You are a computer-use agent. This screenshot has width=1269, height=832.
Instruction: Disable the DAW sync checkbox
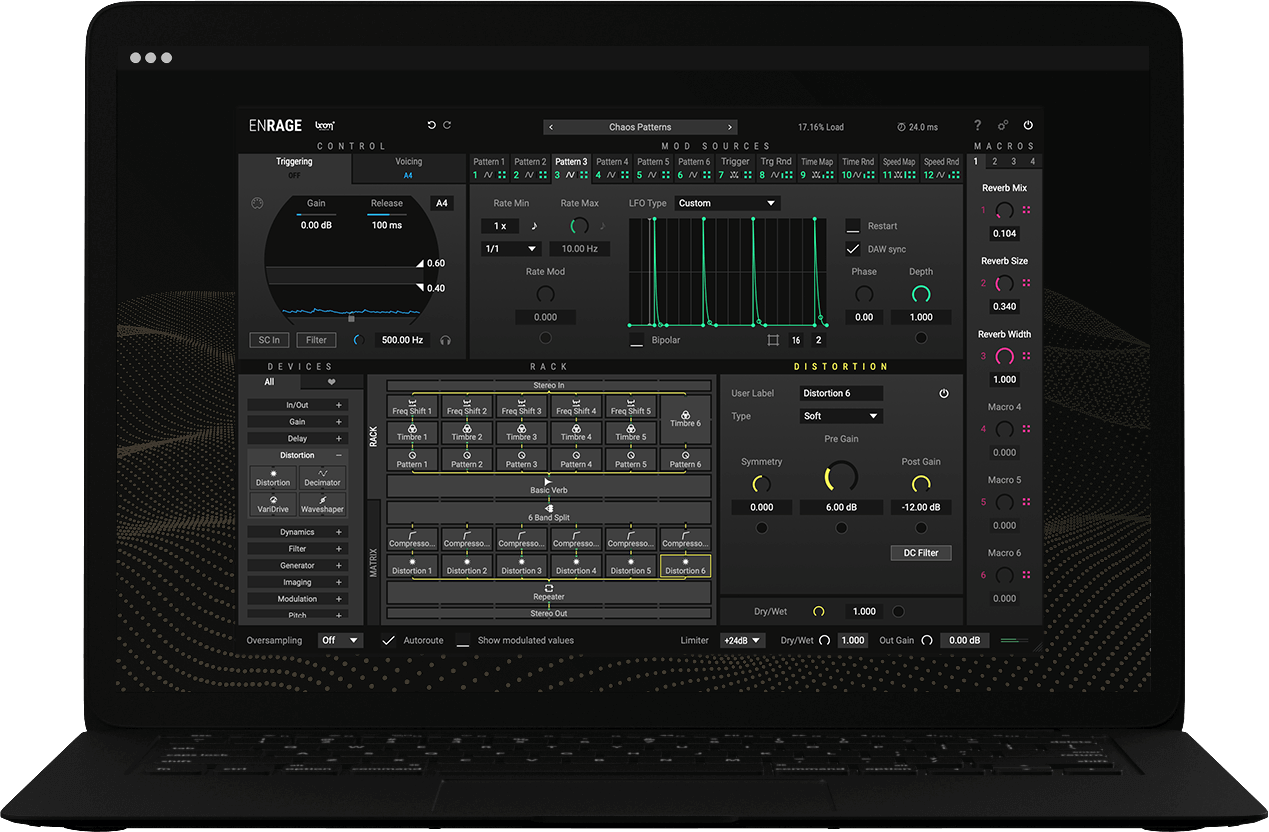(x=853, y=249)
